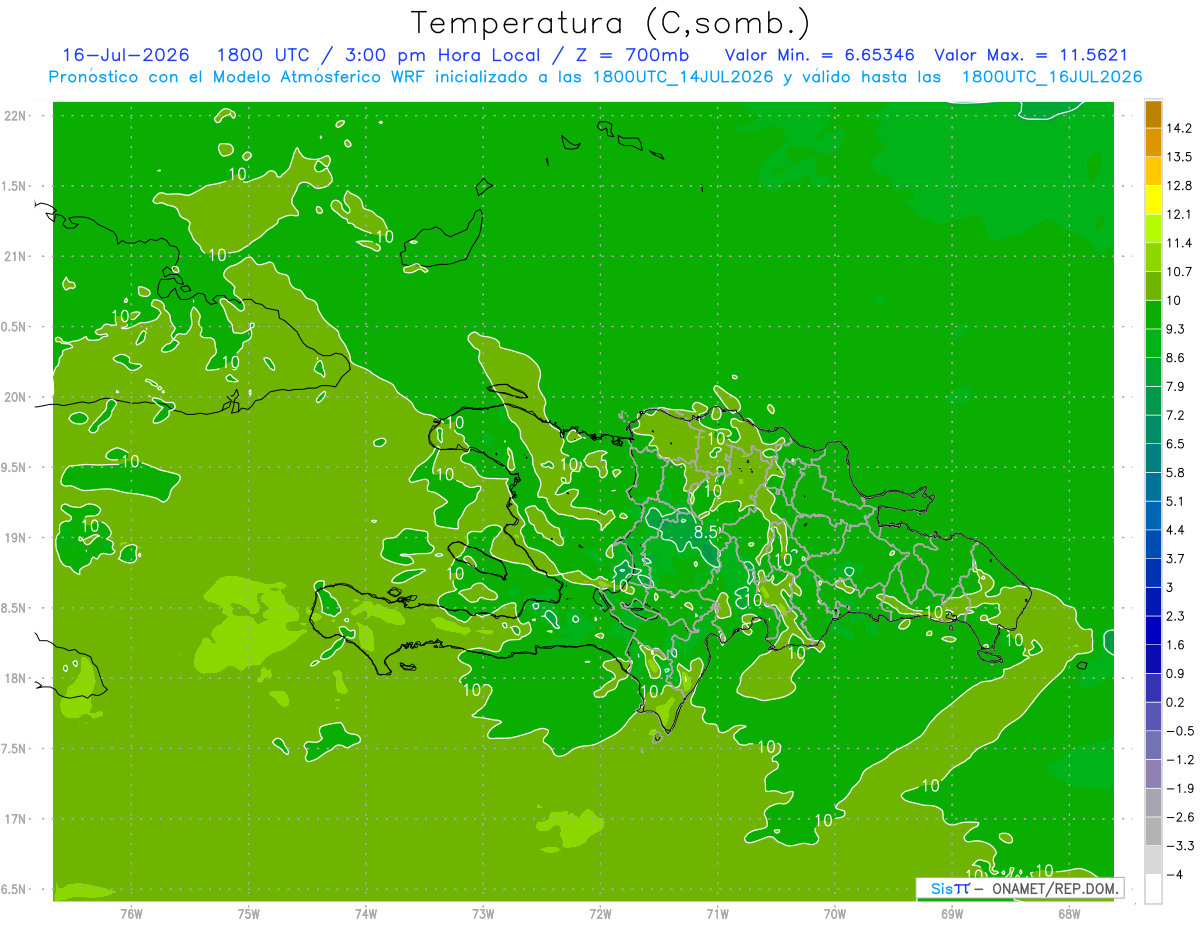Viewport: 1200px width, 927px height.
Task: Click "1800UTC_16JUL2026" valid-until time text
Action: [x=1051, y=77]
